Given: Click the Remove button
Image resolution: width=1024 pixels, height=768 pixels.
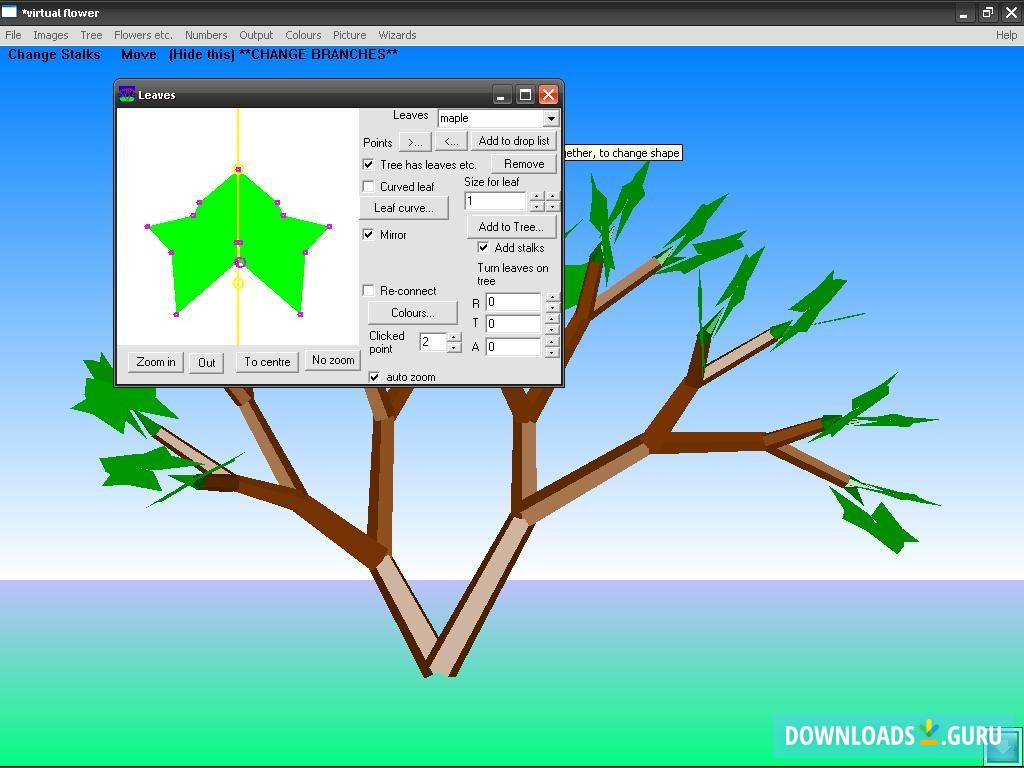Looking at the screenshot, I should (524, 164).
